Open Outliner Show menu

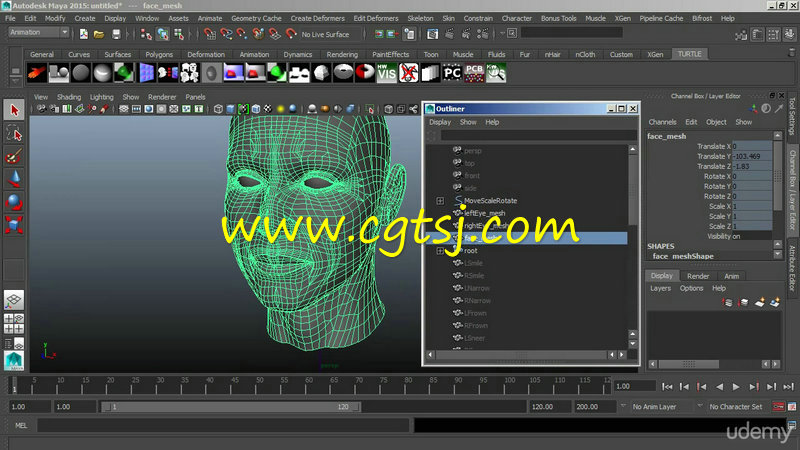tap(468, 122)
